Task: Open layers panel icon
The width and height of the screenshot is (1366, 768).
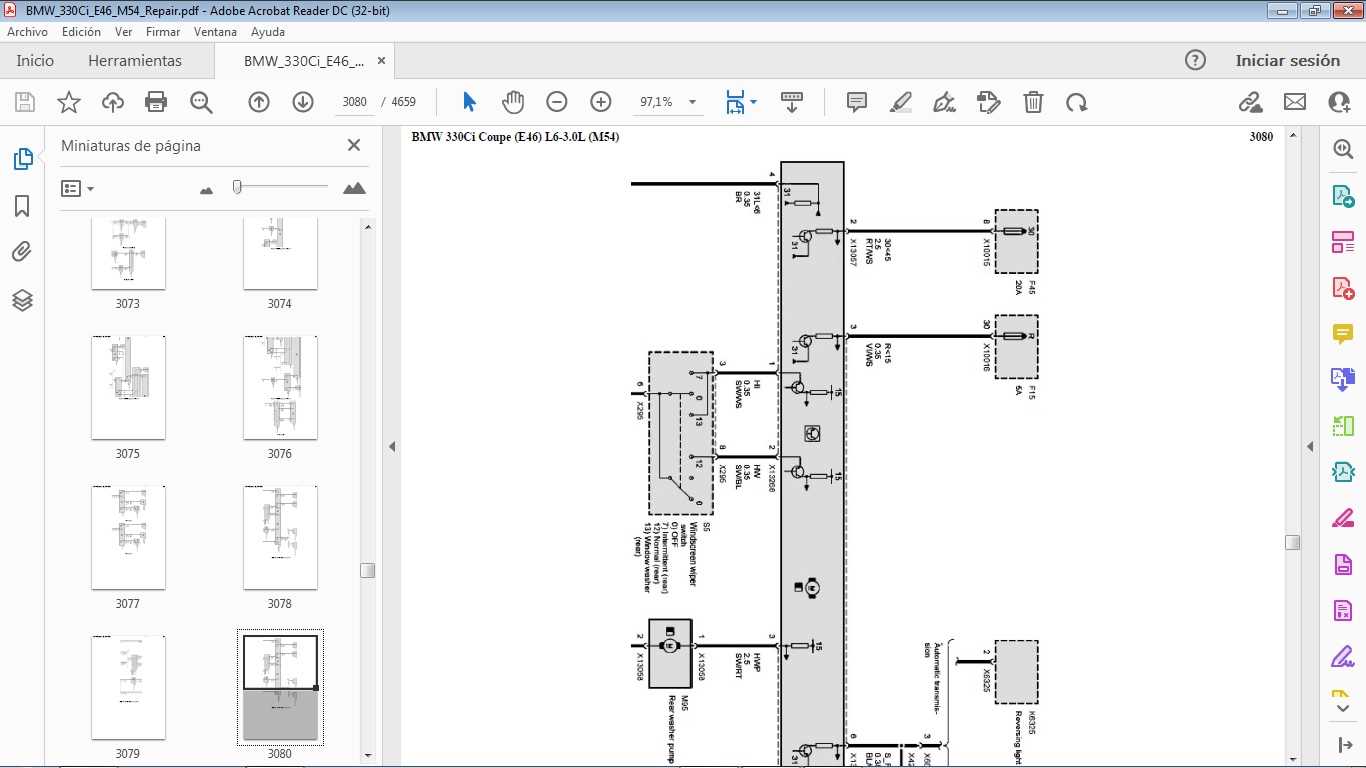Action: [22, 300]
